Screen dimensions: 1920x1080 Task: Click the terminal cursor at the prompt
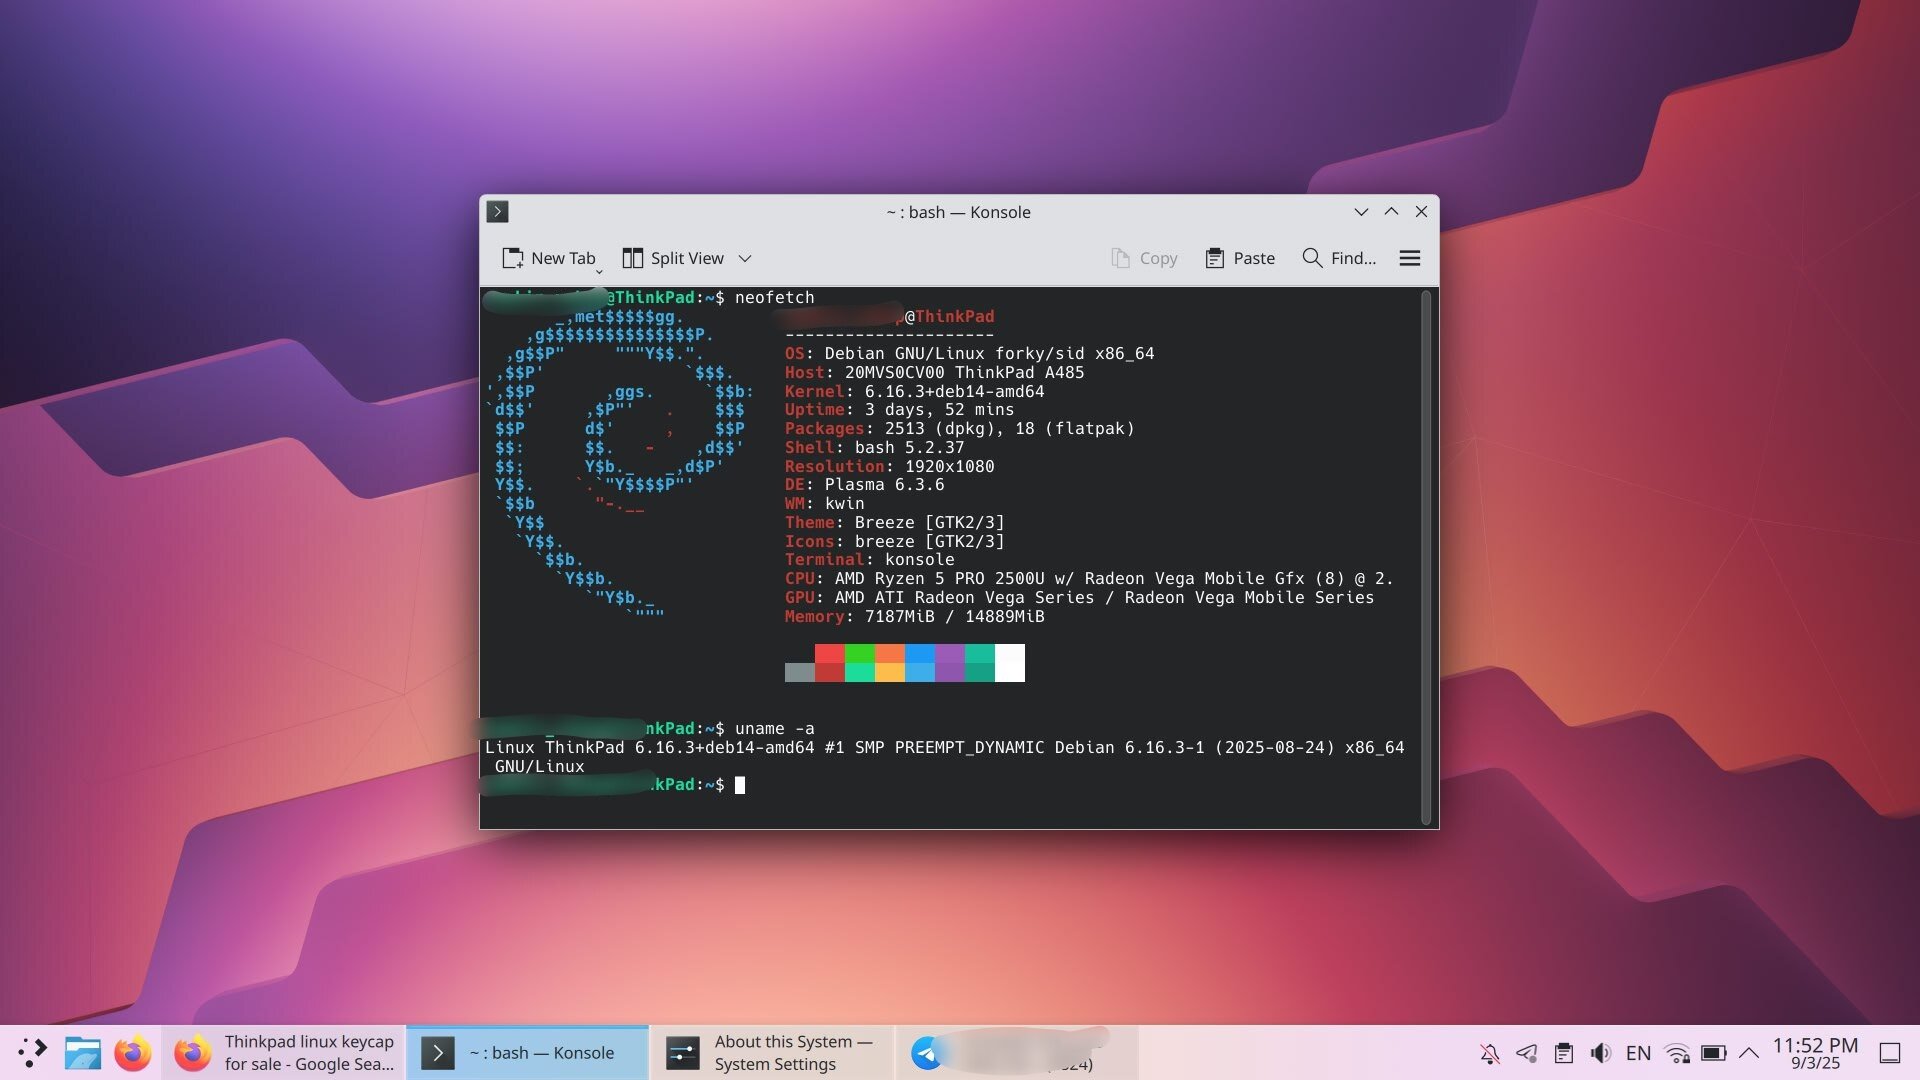coord(740,785)
